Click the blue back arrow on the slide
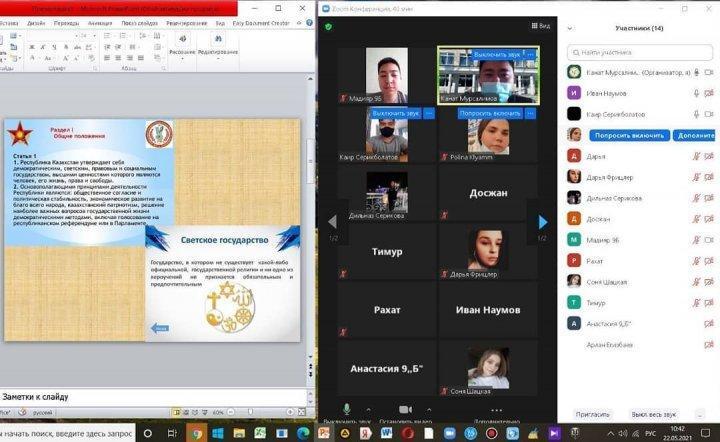The image size is (720, 442). click(x=160, y=328)
